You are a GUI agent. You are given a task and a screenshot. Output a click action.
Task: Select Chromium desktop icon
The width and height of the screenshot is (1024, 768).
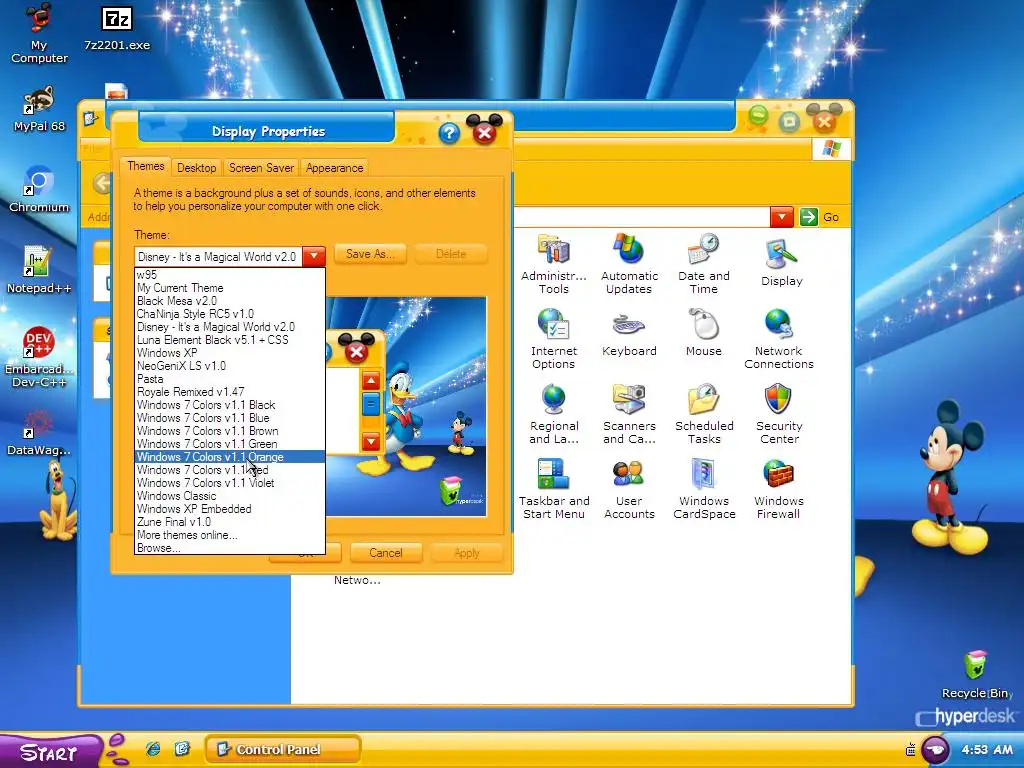pos(39,189)
